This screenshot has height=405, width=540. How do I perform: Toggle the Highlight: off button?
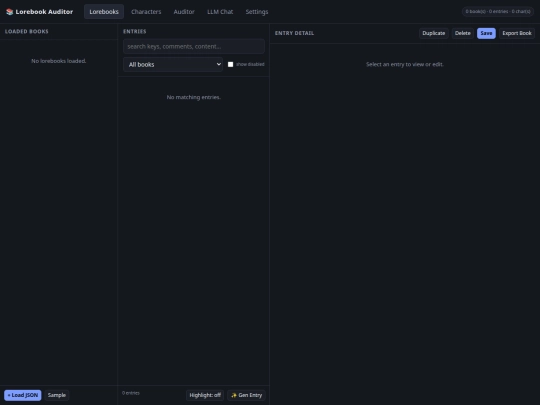(205, 395)
